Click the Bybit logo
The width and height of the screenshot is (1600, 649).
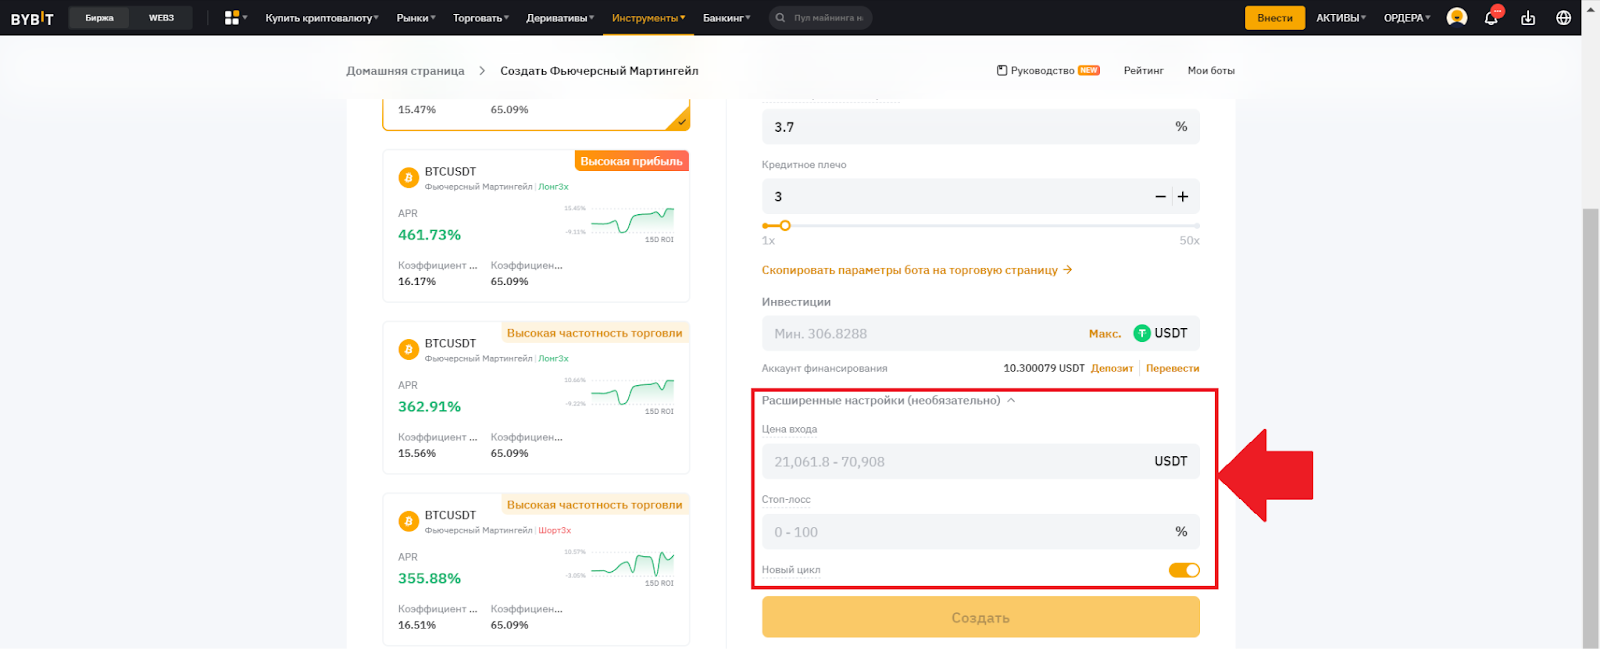click(32, 18)
